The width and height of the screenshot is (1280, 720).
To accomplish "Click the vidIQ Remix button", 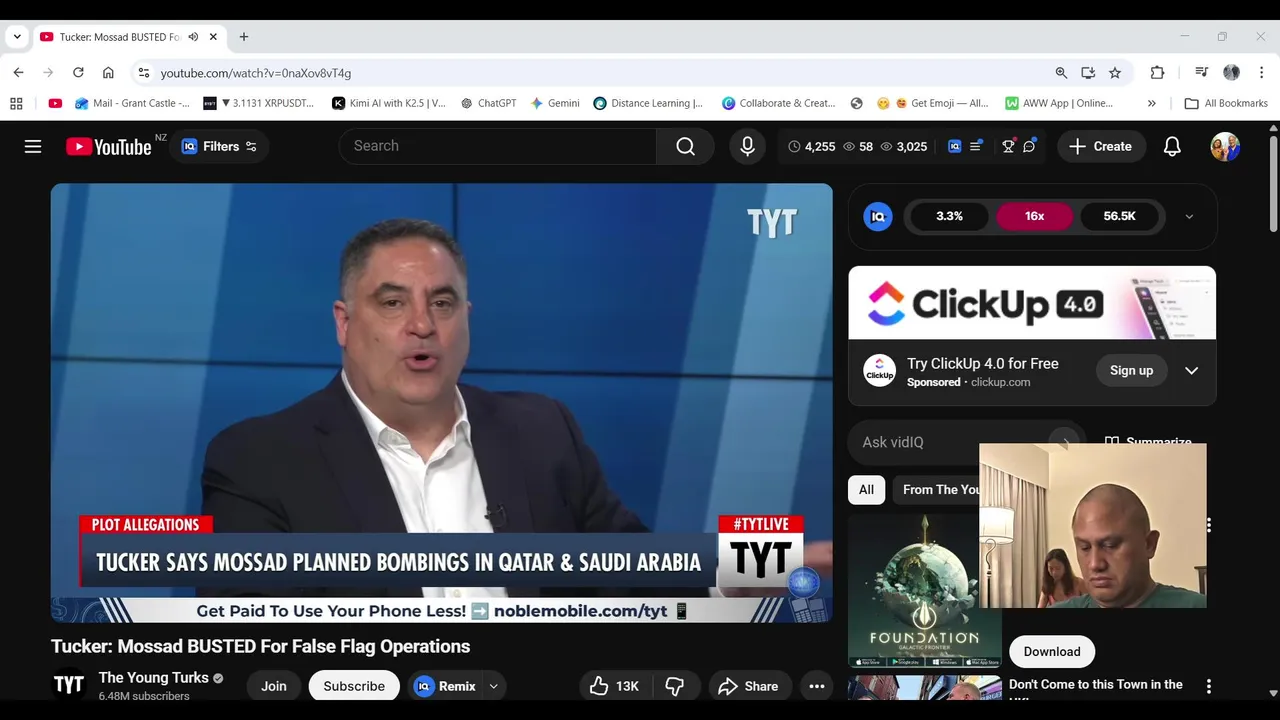I will point(446,686).
